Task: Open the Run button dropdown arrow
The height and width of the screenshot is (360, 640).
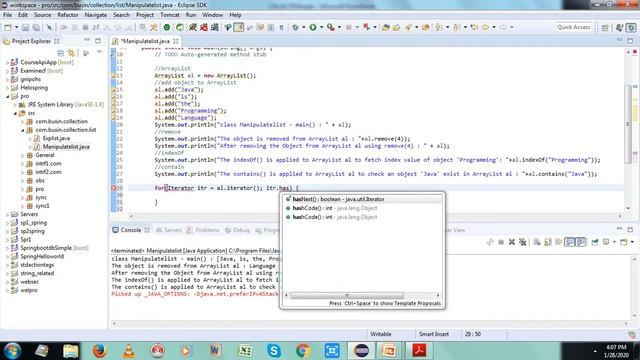Action: point(321,27)
